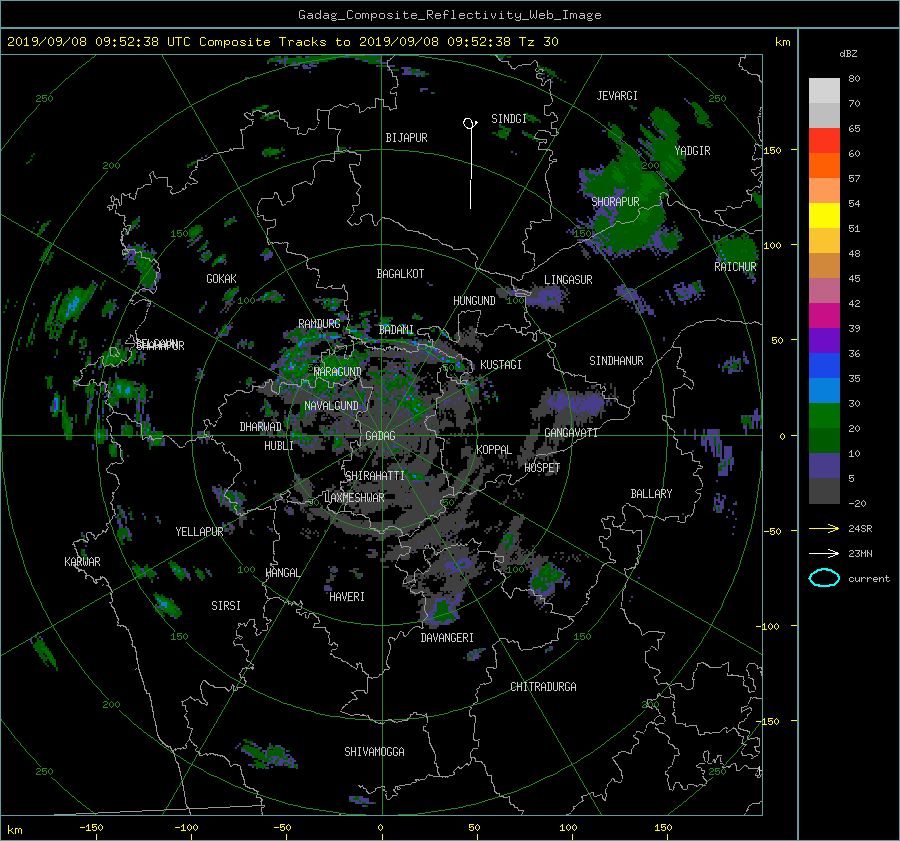
Task: Click the GADAG radar center label
Action: coord(381,436)
